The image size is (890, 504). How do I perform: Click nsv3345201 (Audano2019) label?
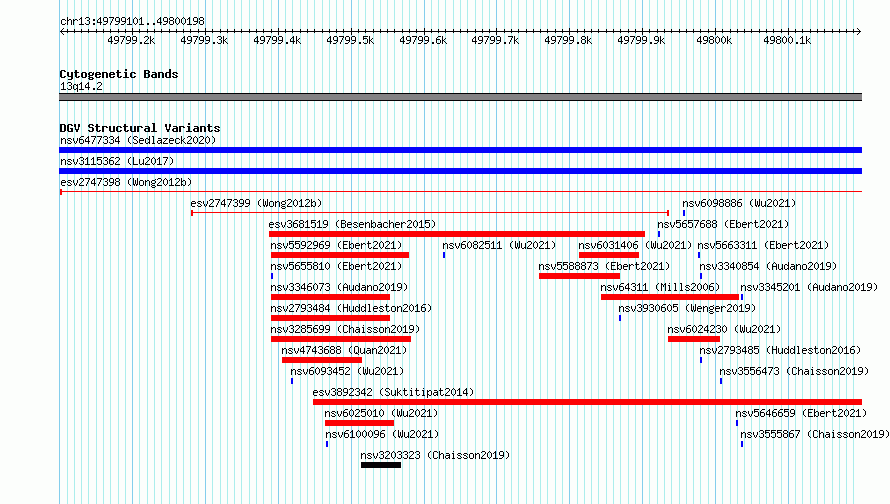click(809, 287)
